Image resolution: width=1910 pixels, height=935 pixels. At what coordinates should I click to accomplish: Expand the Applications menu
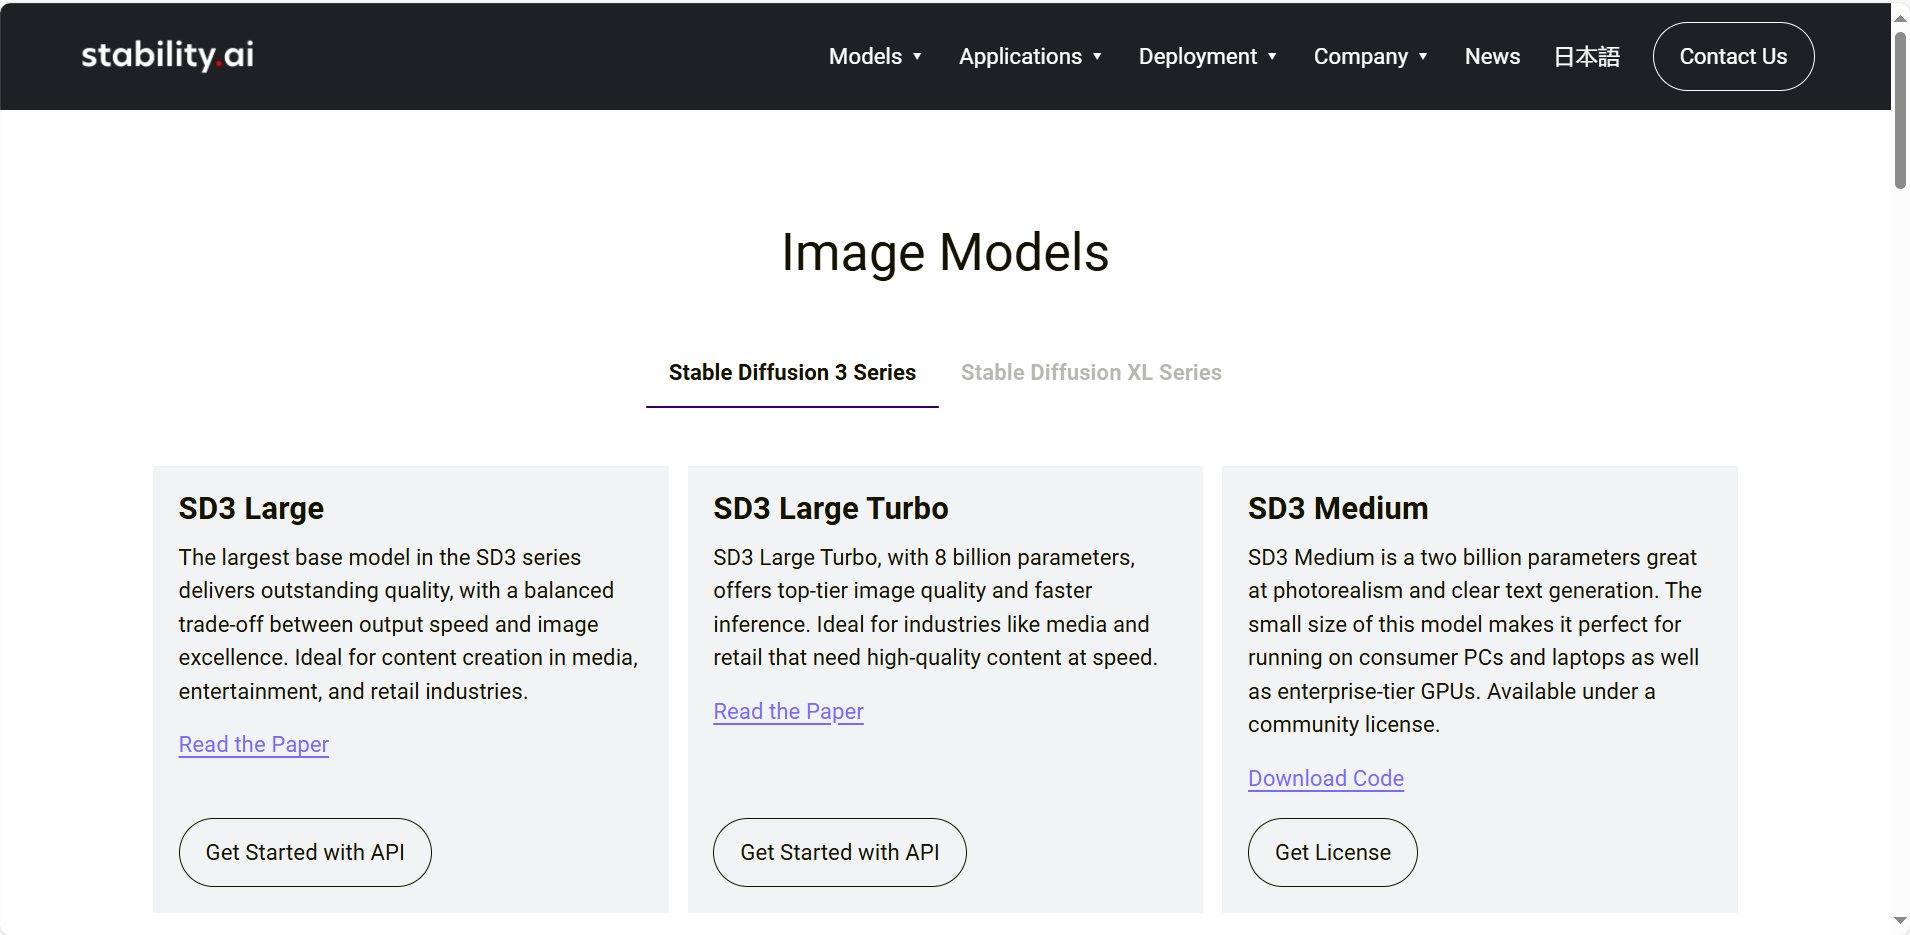pos(1030,57)
